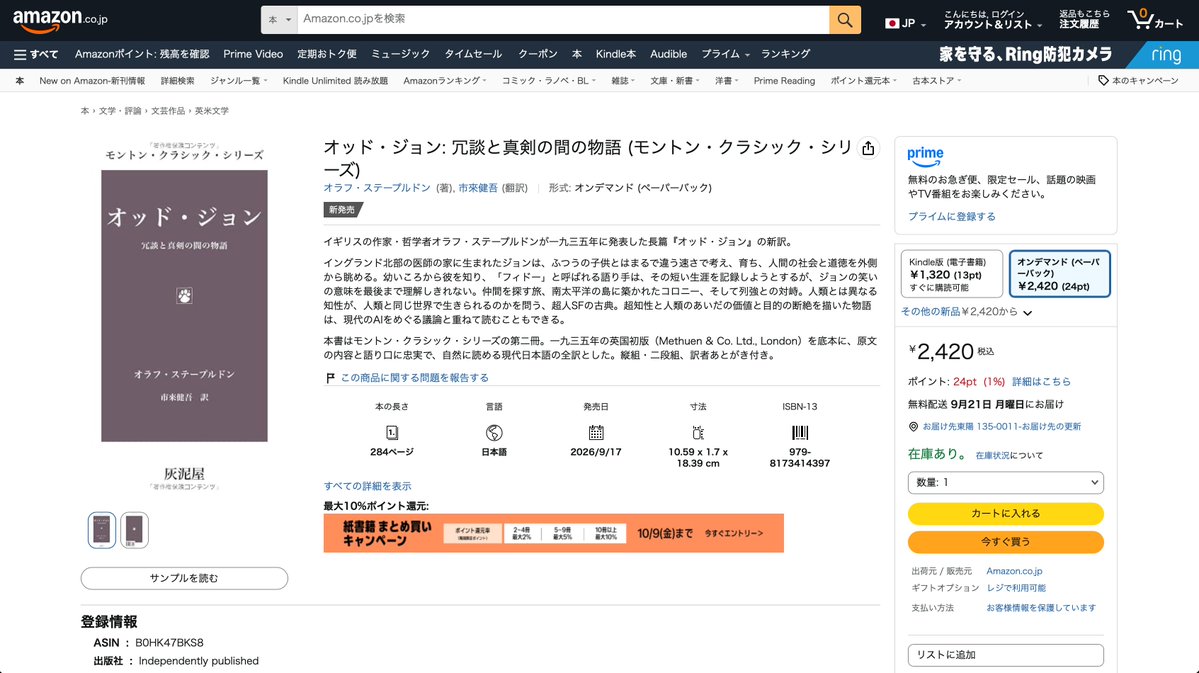Screen dimensions: 1199x673
Task: Click サンプルを読む button
Action: (184, 578)
